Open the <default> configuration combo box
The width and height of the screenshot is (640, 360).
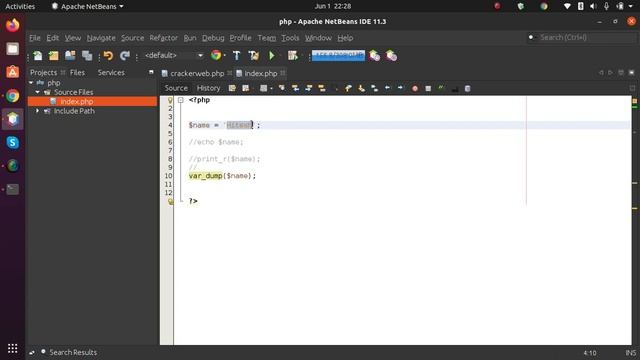point(173,56)
